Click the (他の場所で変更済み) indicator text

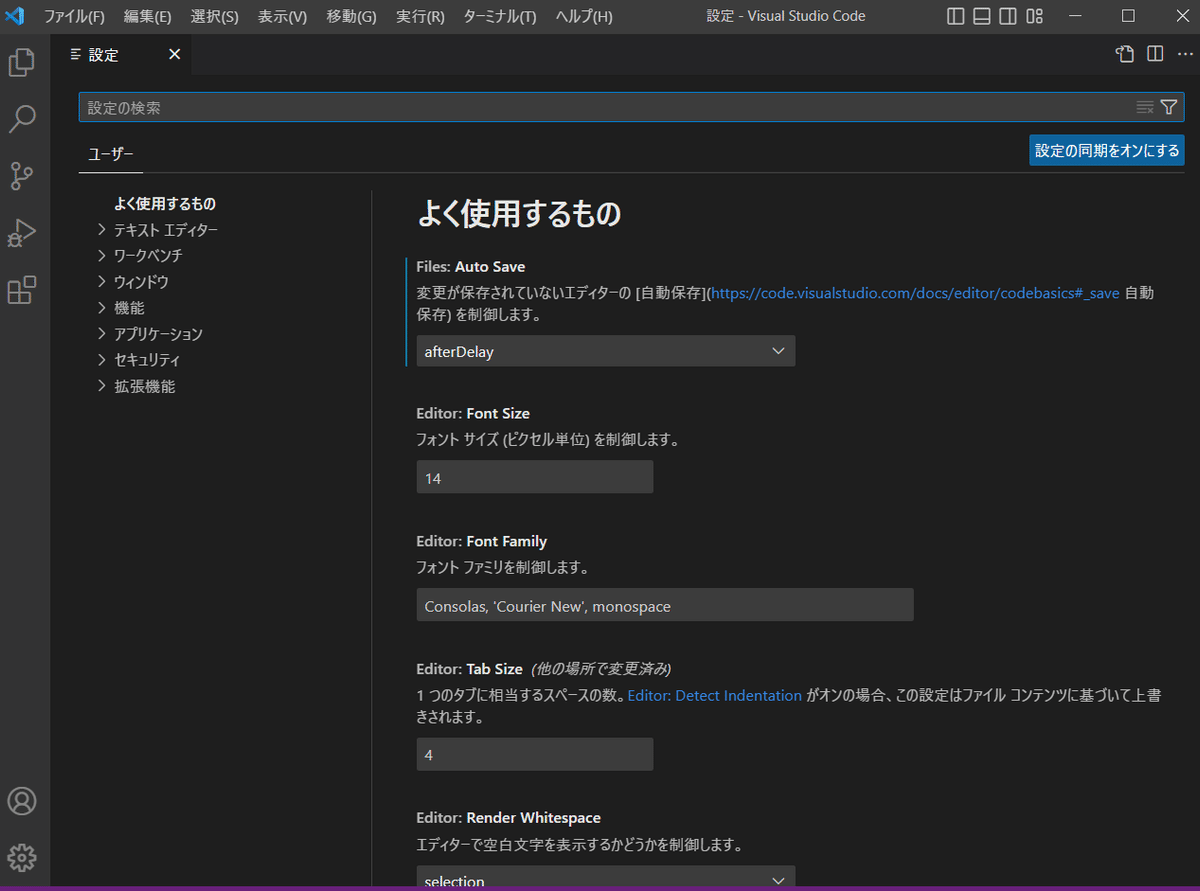(601, 669)
